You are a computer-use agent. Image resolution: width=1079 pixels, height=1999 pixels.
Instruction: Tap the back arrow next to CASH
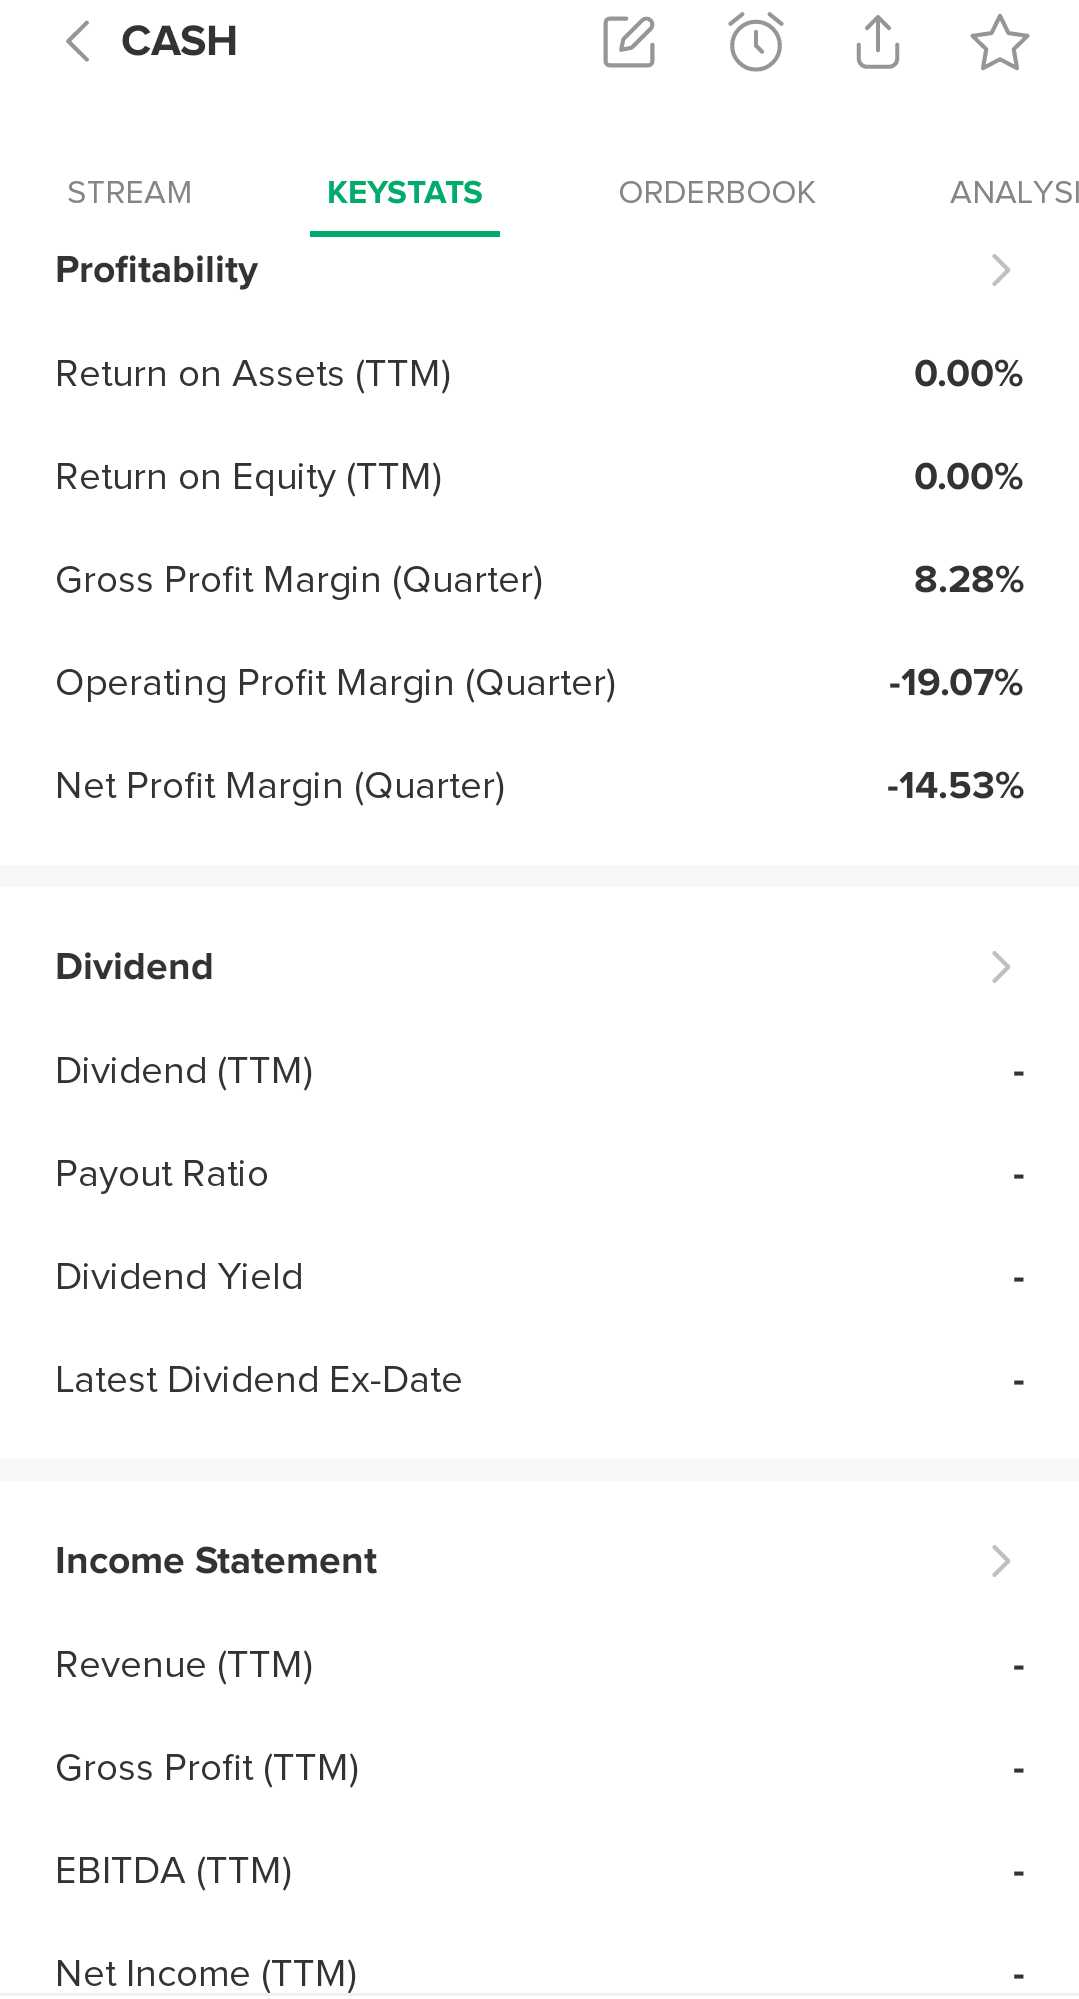point(78,42)
